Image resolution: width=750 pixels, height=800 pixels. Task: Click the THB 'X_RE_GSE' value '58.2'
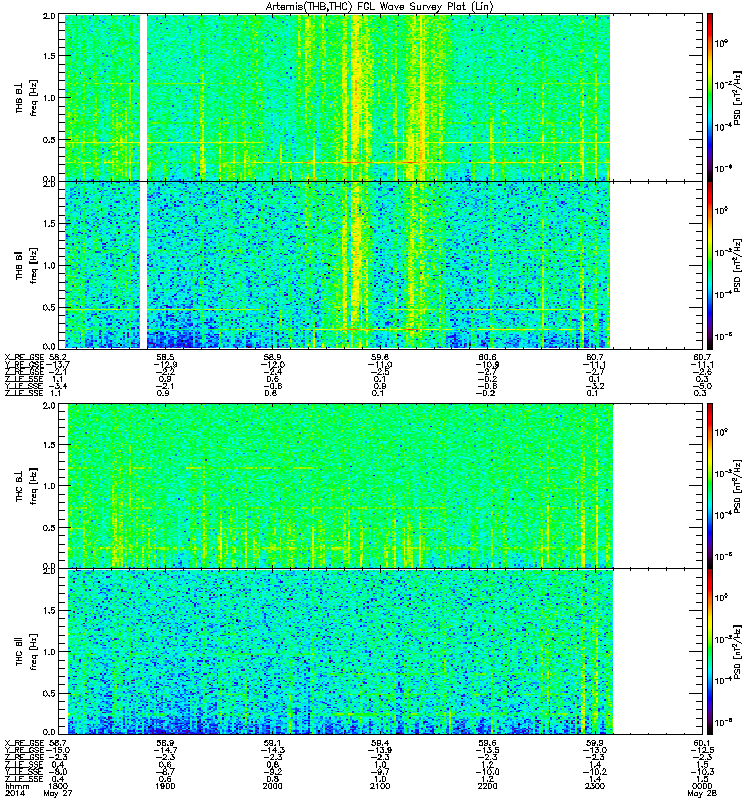pos(57,357)
